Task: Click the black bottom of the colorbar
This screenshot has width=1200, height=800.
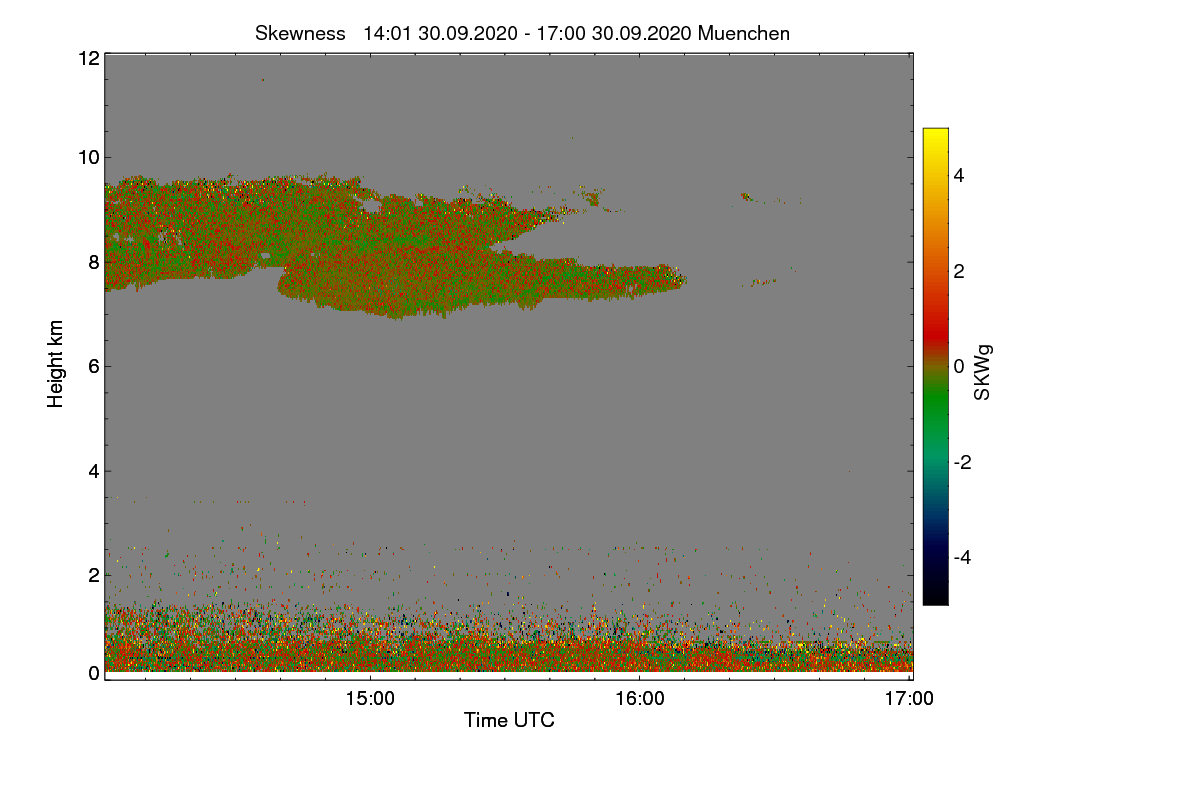Action: click(x=935, y=595)
